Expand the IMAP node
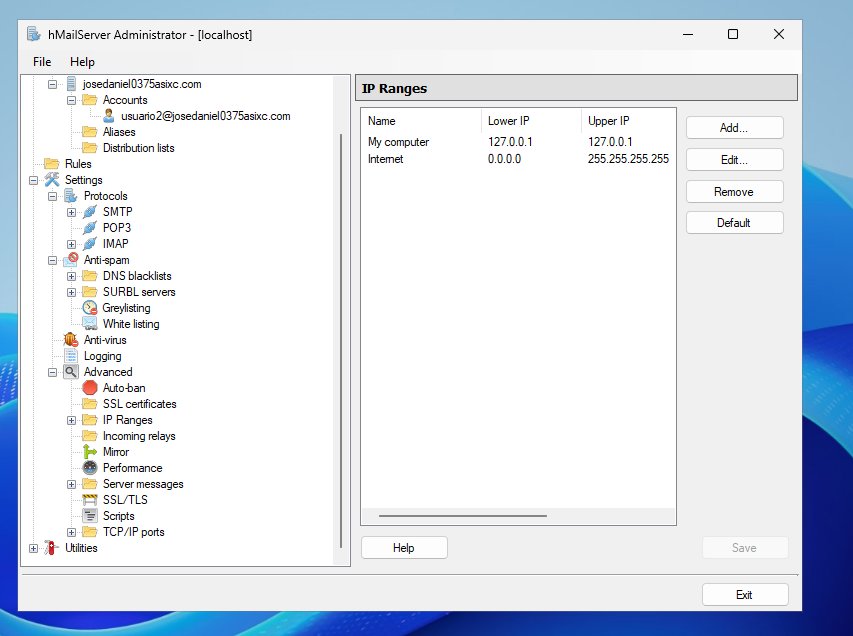 pos(71,244)
